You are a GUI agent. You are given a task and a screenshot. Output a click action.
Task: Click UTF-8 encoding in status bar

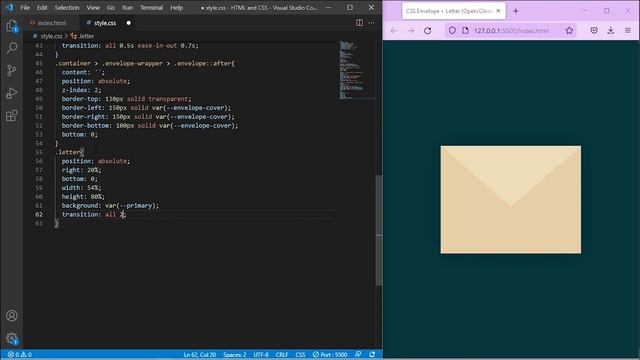point(261,355)
